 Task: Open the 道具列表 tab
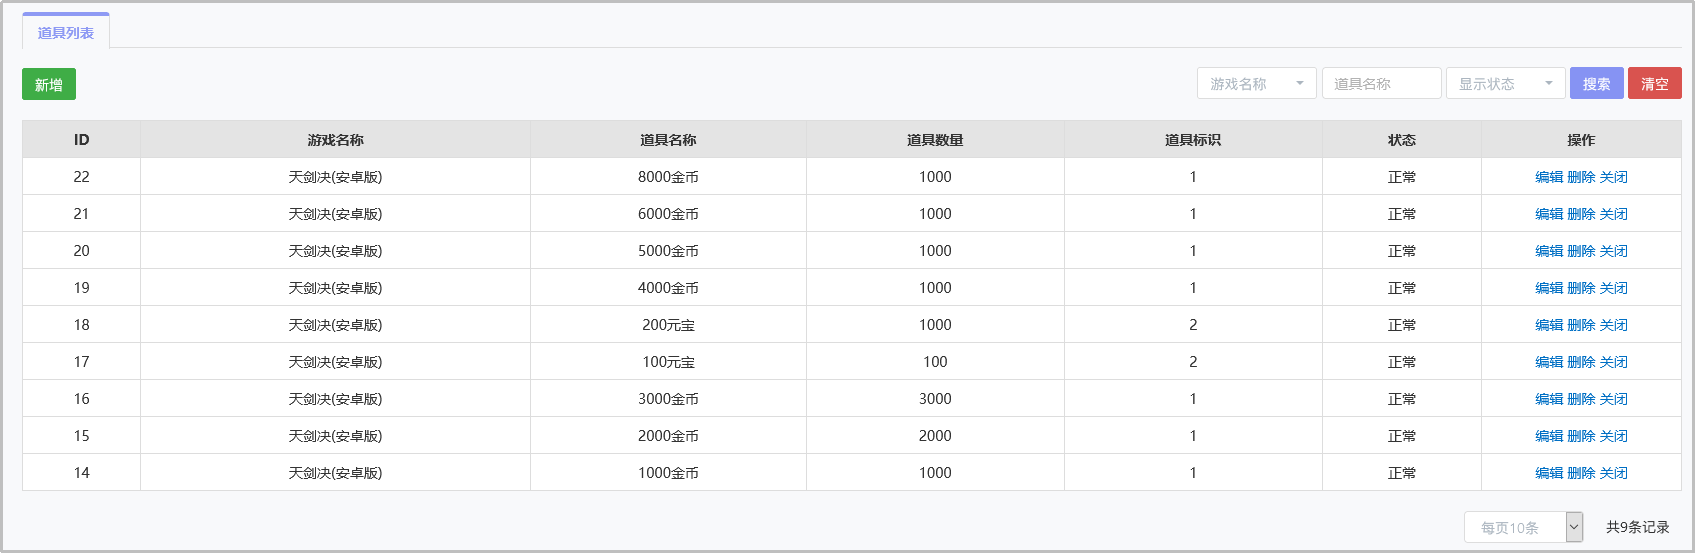[x=66, y=32]
